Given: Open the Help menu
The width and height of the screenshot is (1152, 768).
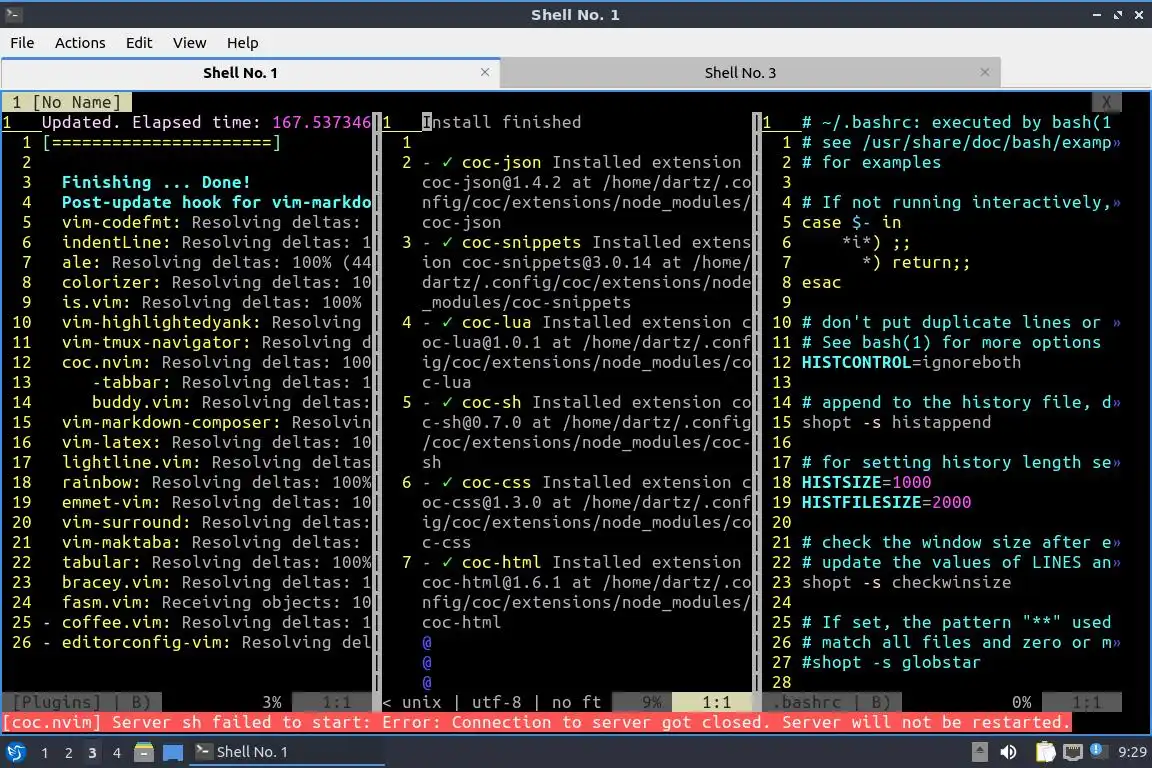Looking at the screenshot, I should (242, 43).
